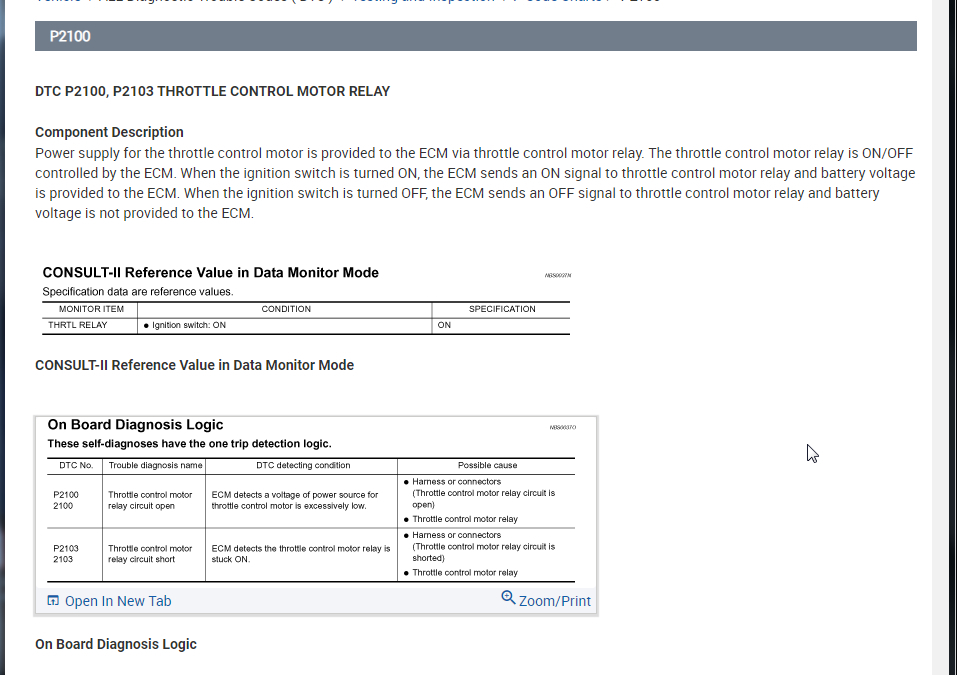Click the Open In New Tab icon
The image size is (957, 675).
(x=53, y=601)
